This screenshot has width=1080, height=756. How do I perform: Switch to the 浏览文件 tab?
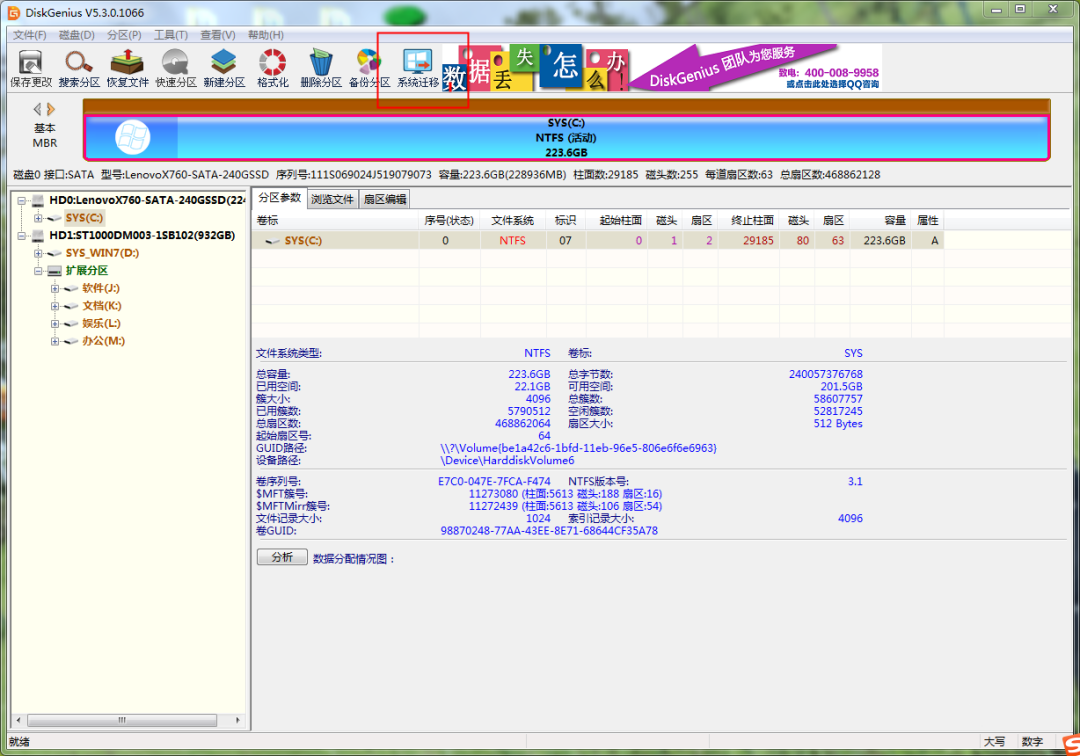[x=332, y=199]
